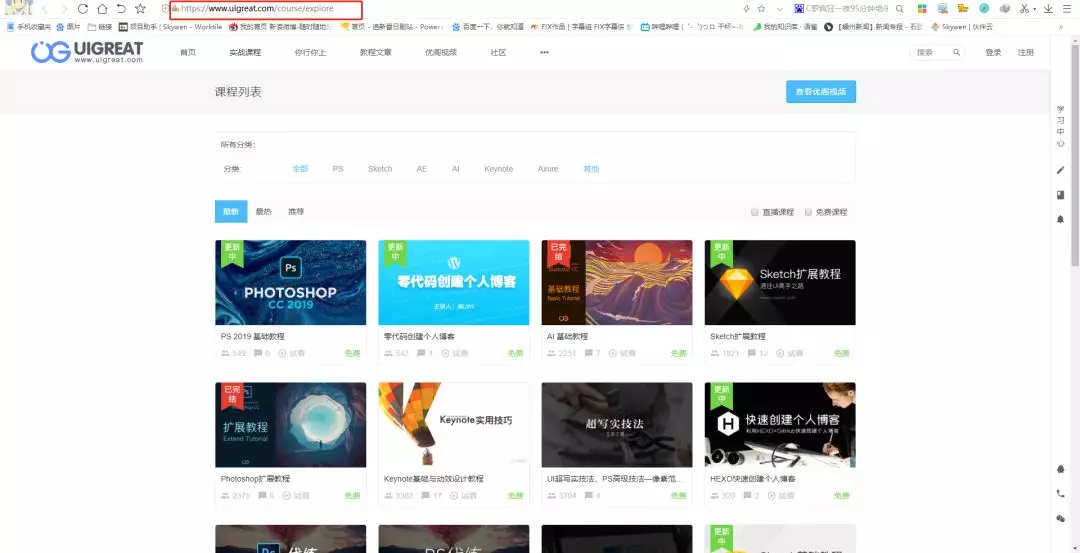Image resolution: width=1080 pixels, height=553 pixels.
Task: Reload the page with the refresh icon
Action: [x=83, y=9]
